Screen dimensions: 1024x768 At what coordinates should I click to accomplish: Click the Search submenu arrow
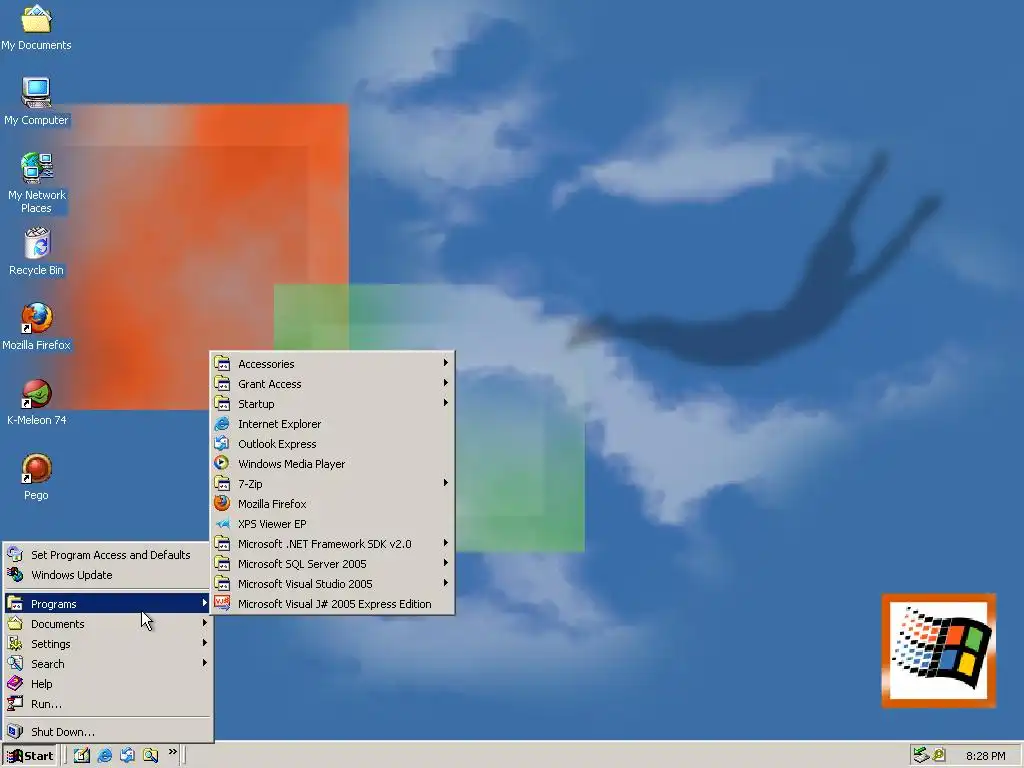coord(204,663)
